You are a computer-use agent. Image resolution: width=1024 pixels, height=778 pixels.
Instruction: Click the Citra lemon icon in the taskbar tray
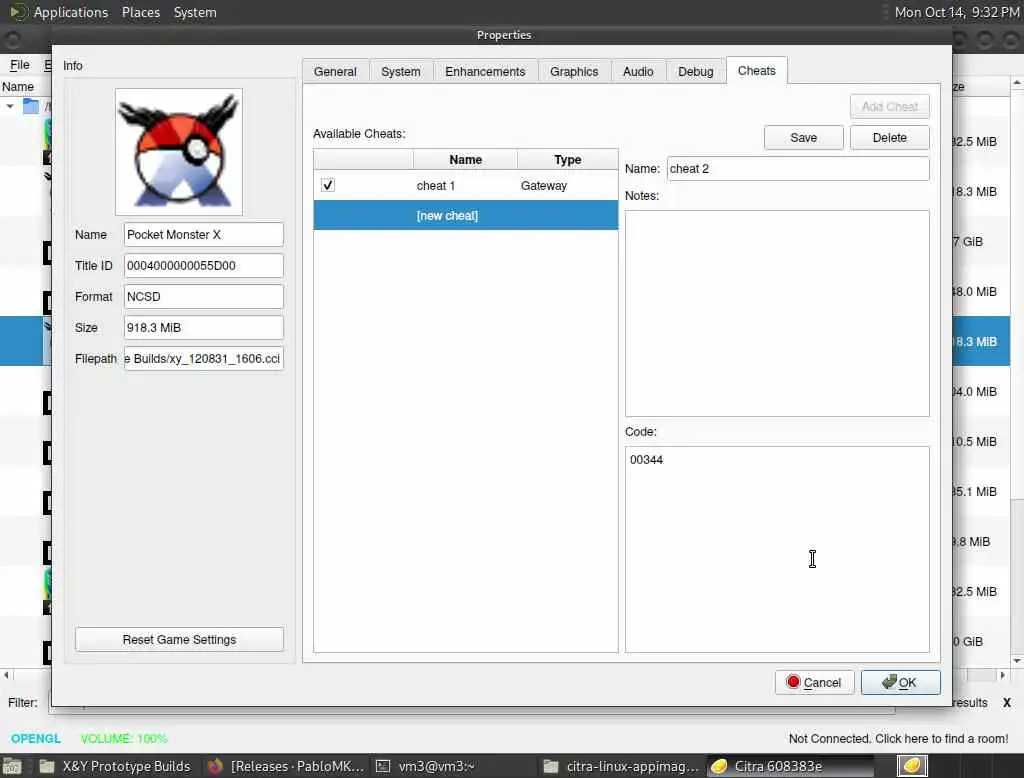[x=912, y=766]
